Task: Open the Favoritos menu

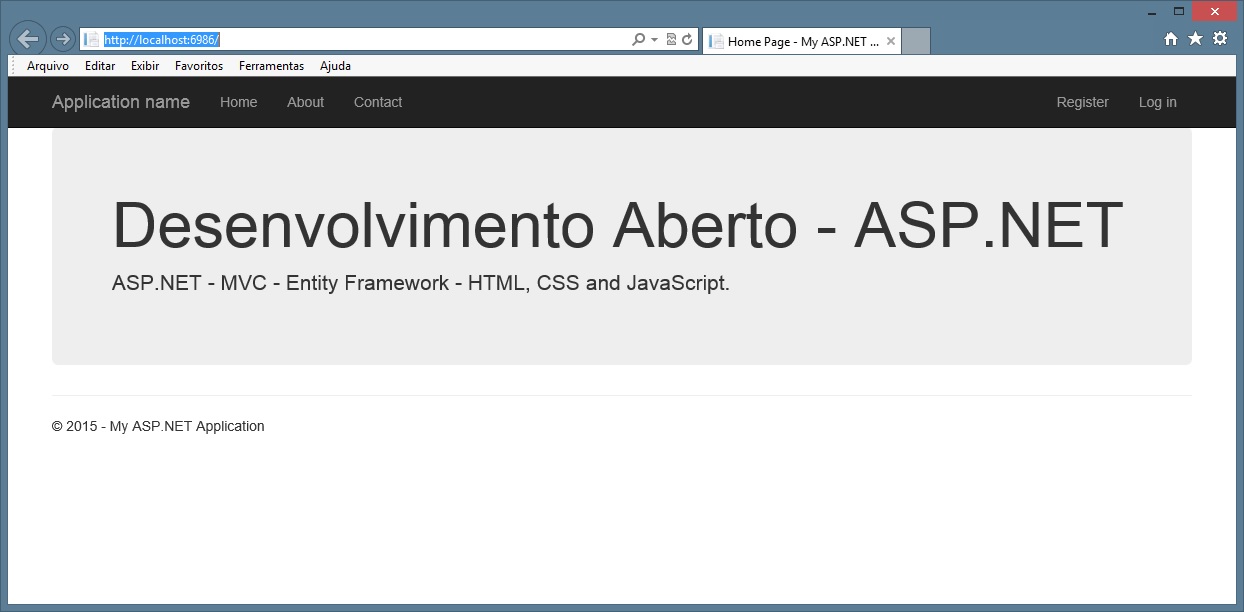Action: (x=199, y=66)
